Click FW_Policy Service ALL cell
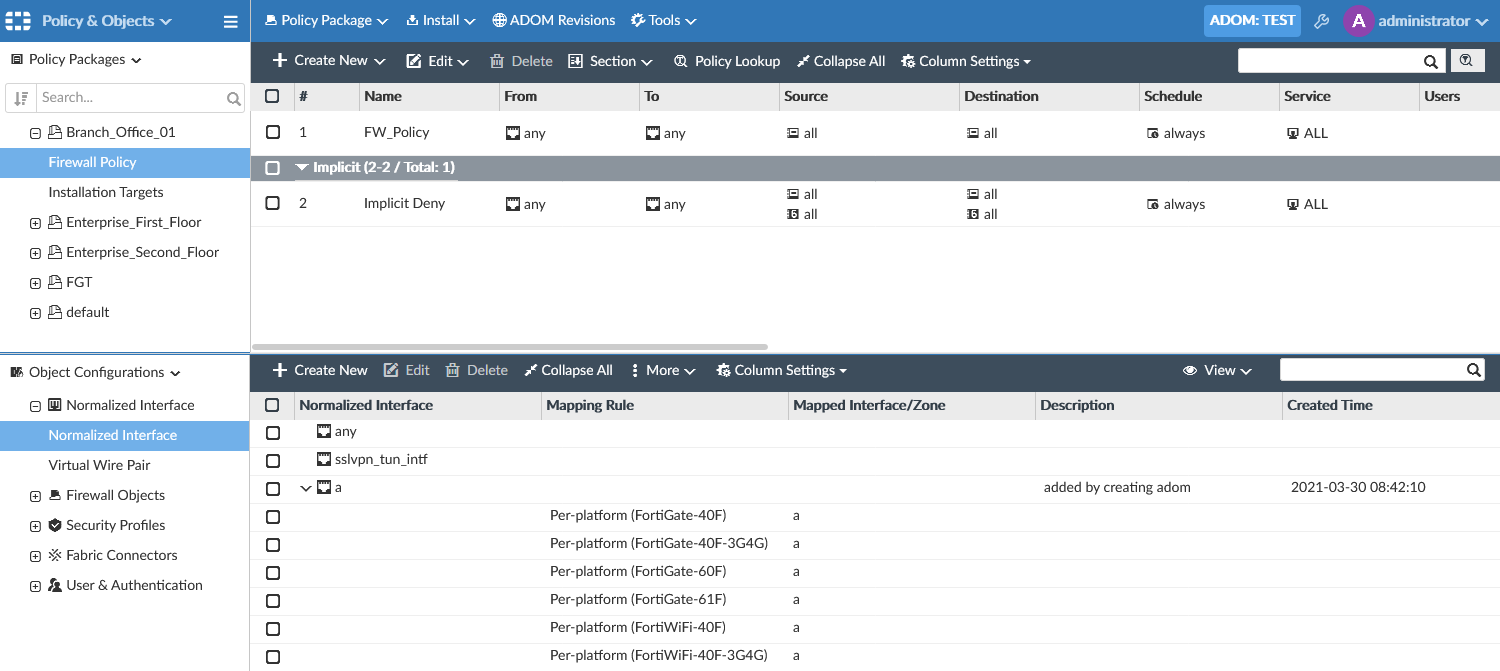1500x671 pixels. [1307, 133]
